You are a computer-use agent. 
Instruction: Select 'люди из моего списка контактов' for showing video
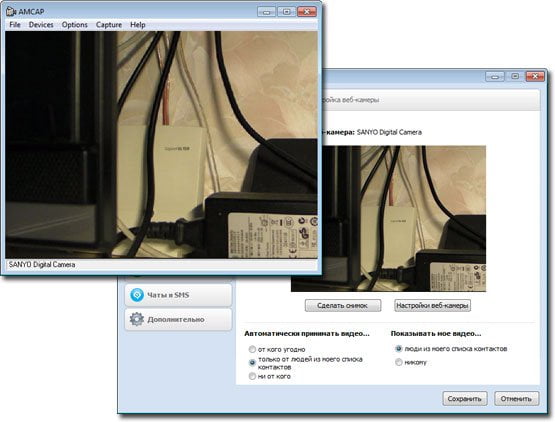(399, 349)
